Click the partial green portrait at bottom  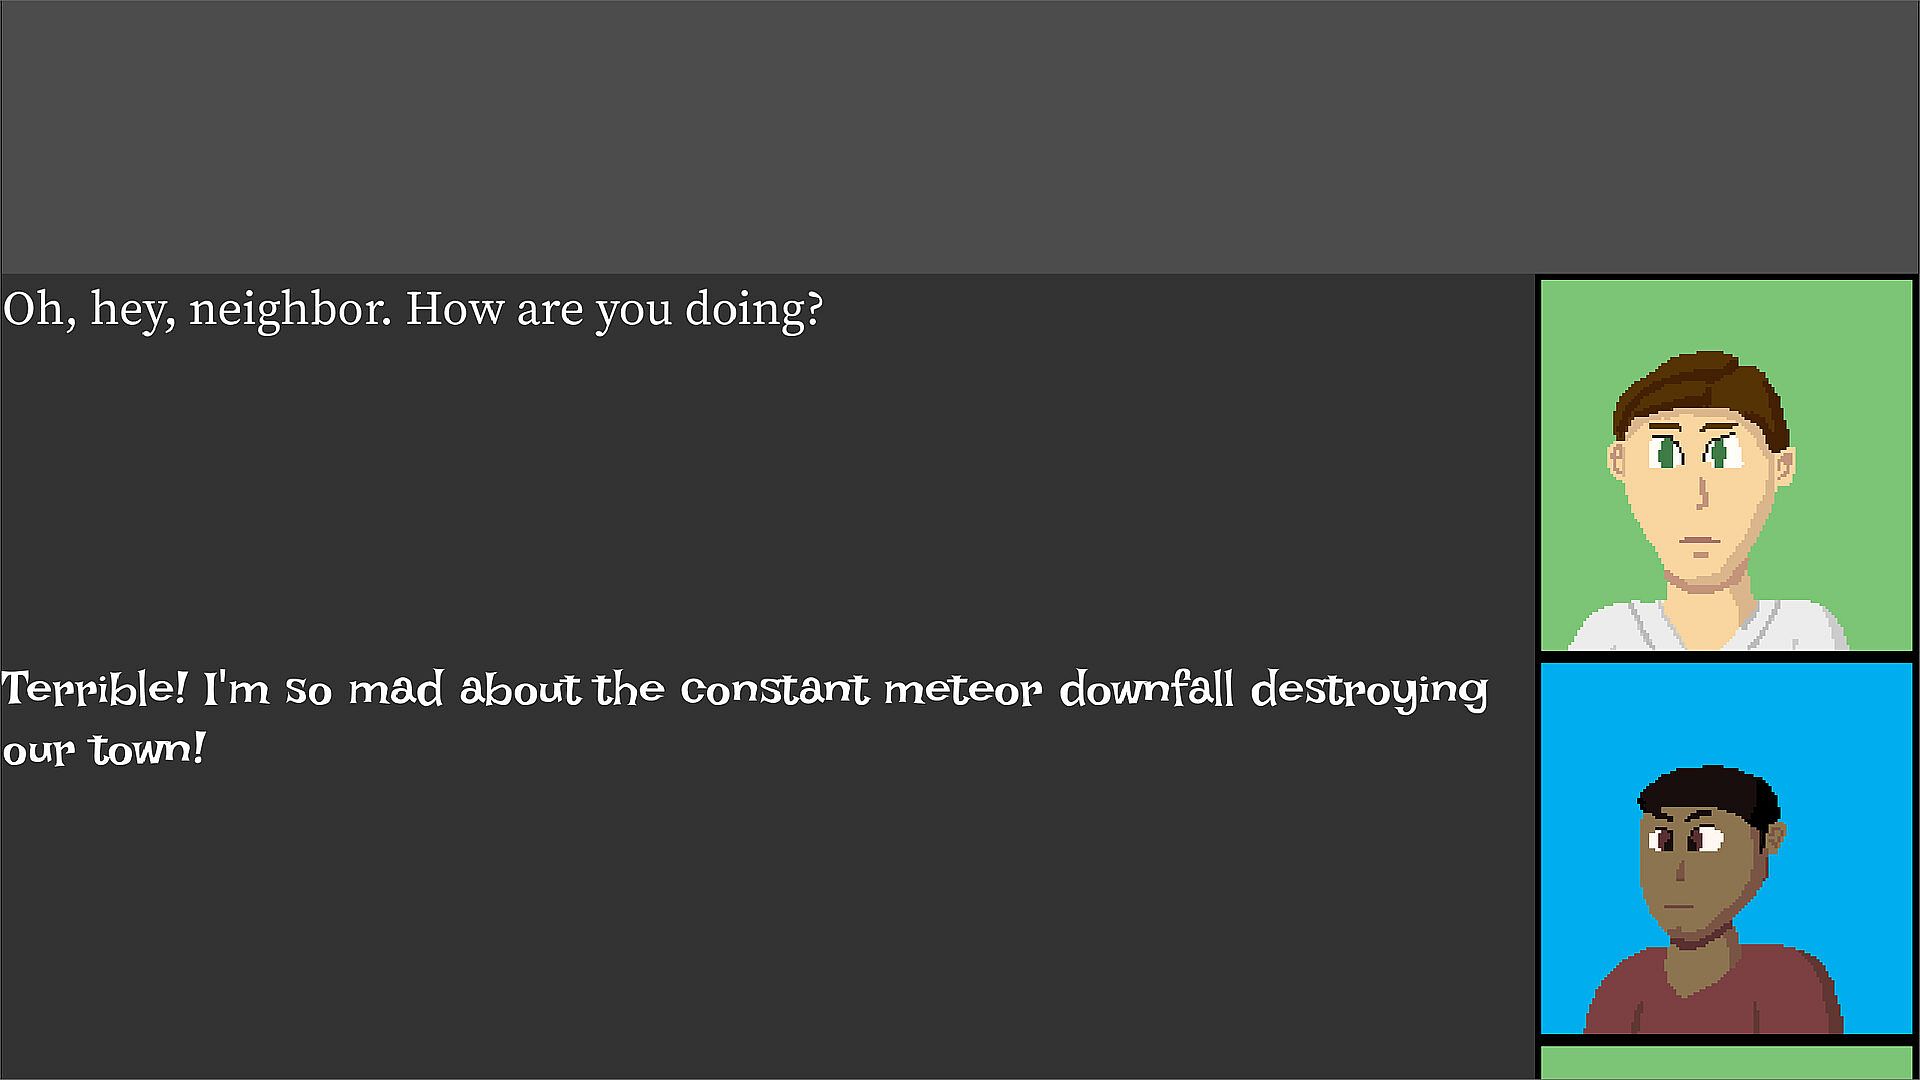[x=1726, y=1063]
